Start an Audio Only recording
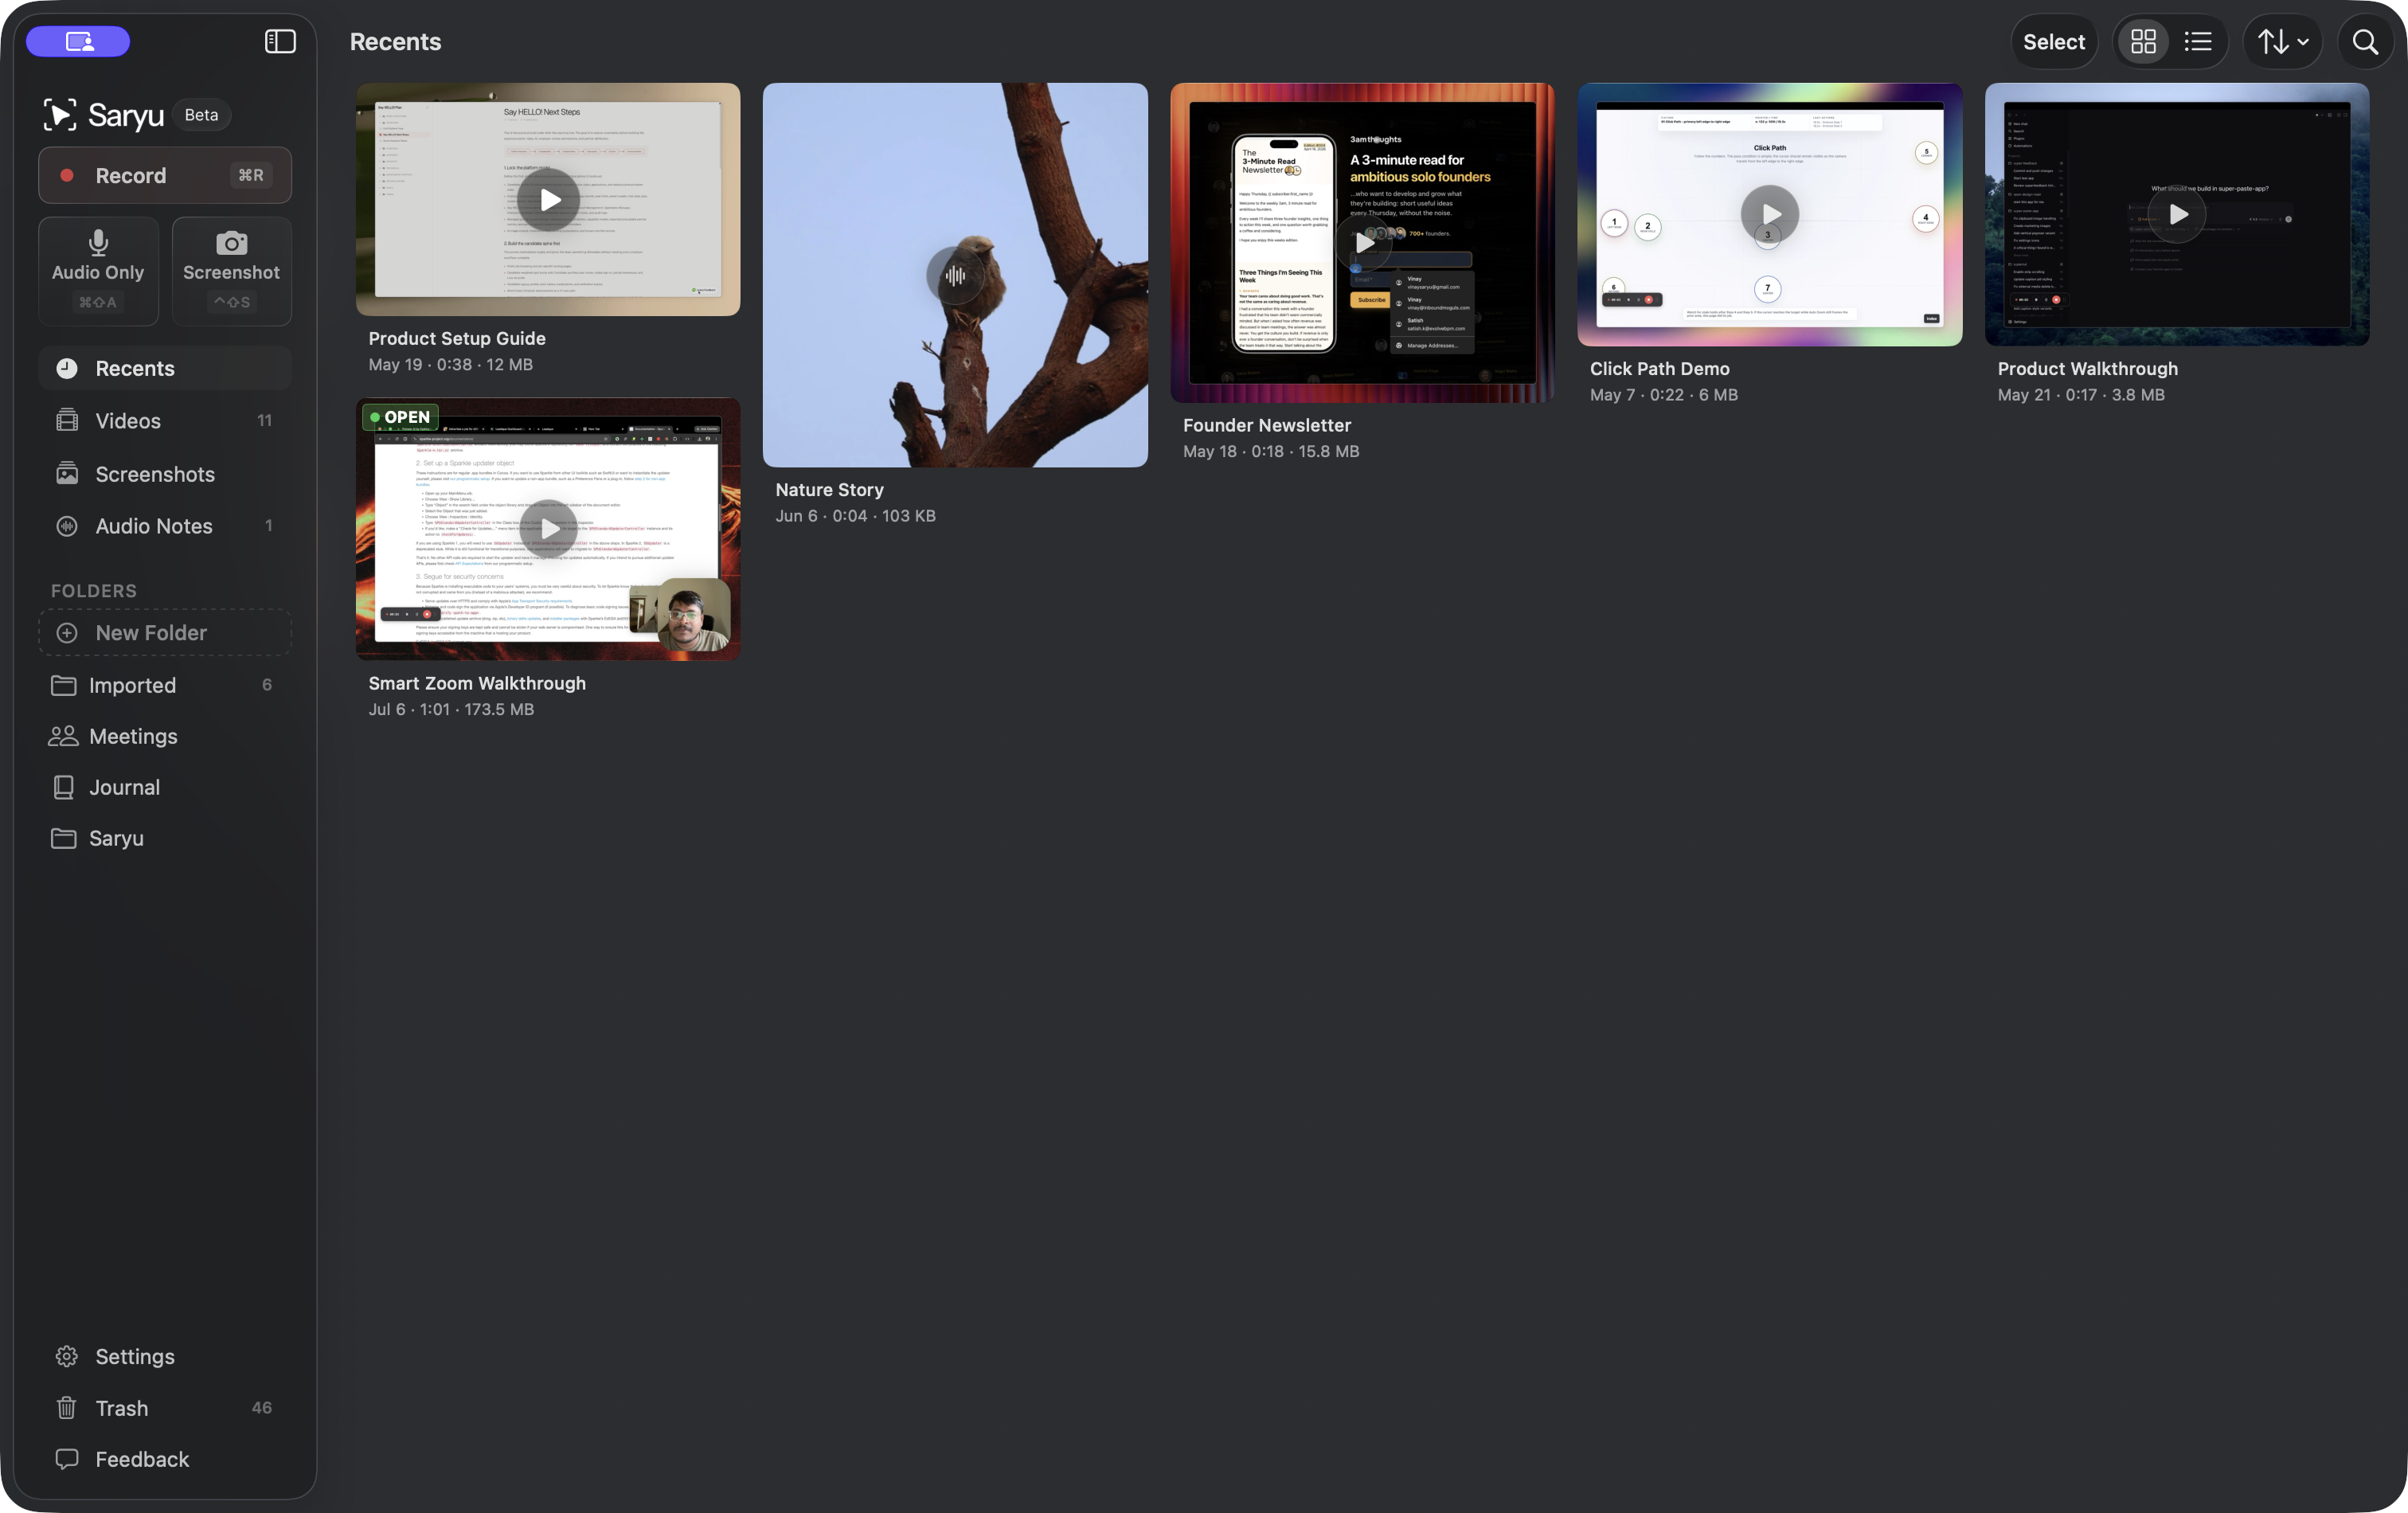 [x=98, y=270]
